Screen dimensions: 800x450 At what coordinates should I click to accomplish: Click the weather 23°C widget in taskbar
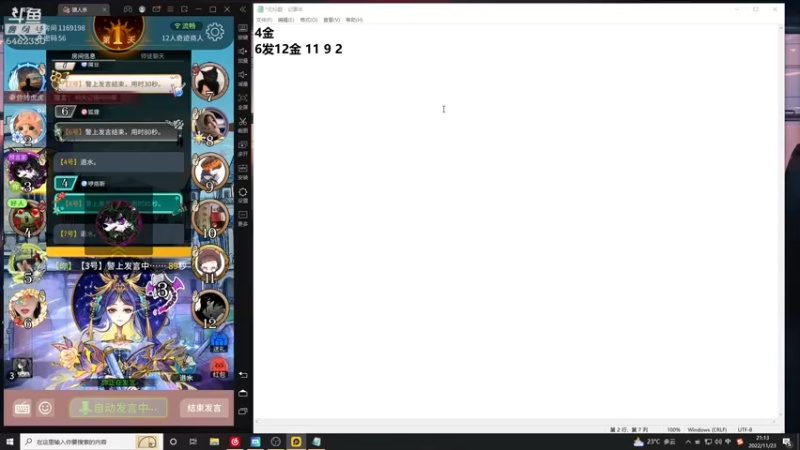pyautogui.click(x=654, y=442)
